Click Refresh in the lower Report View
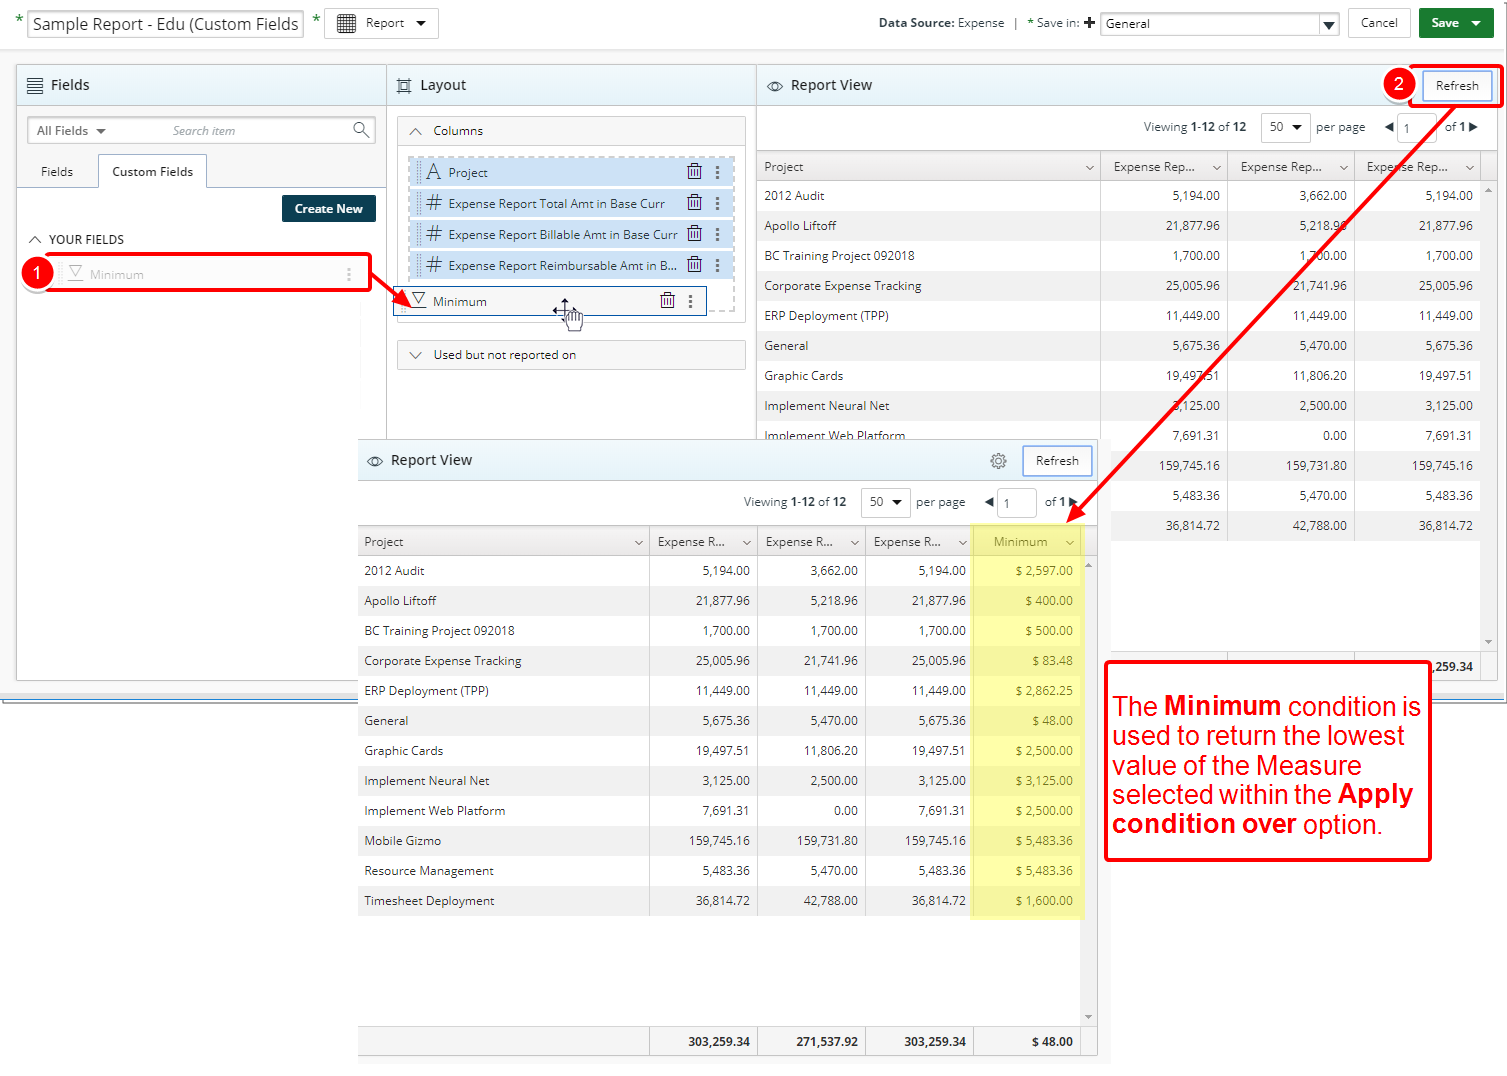The width and height of the screenshot is (1507, 1076). point(1057,461)
